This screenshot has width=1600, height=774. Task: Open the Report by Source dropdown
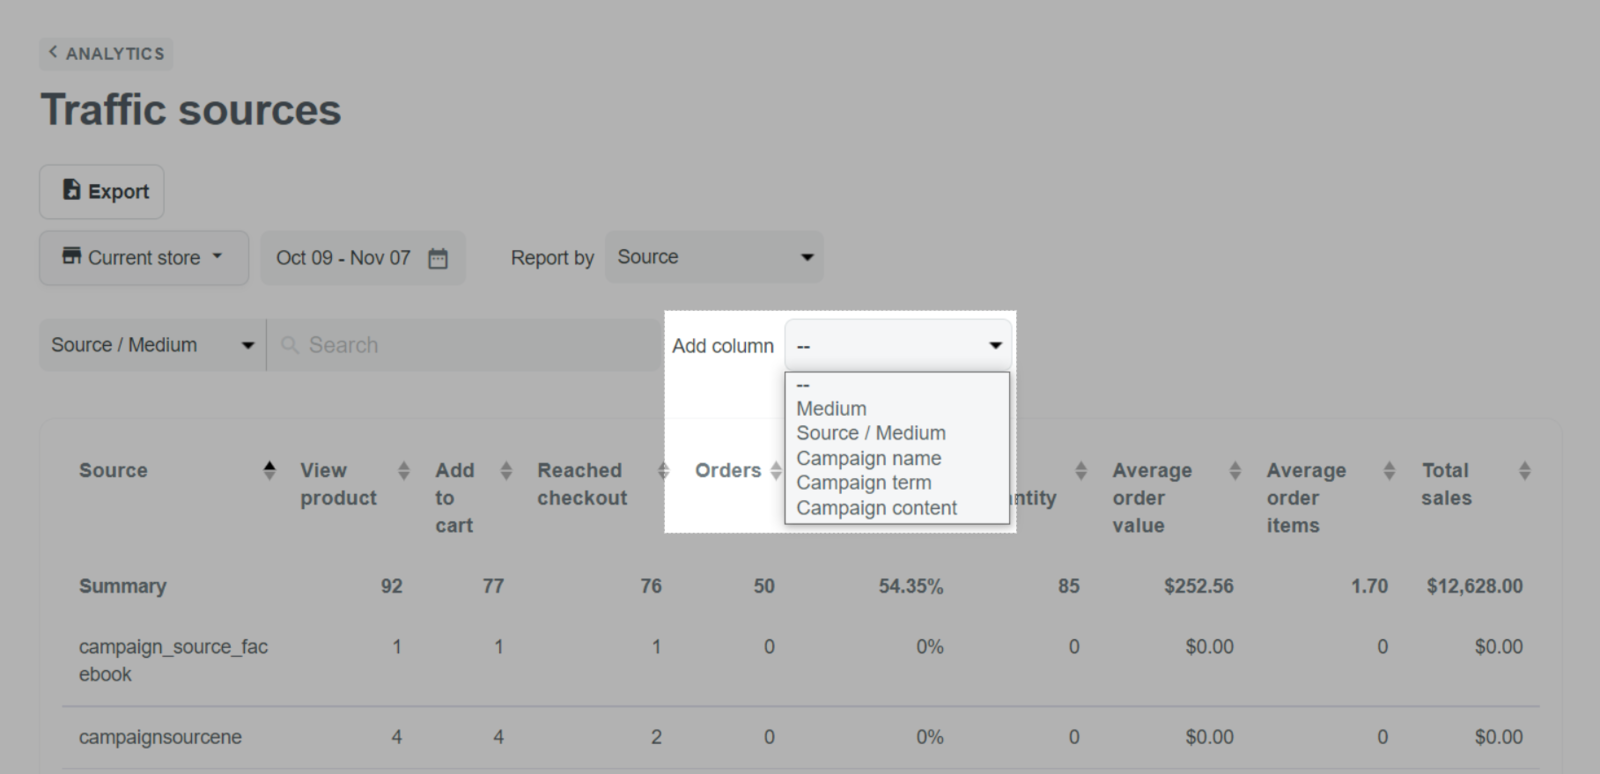pyautogui.click(x=714, y=257)
